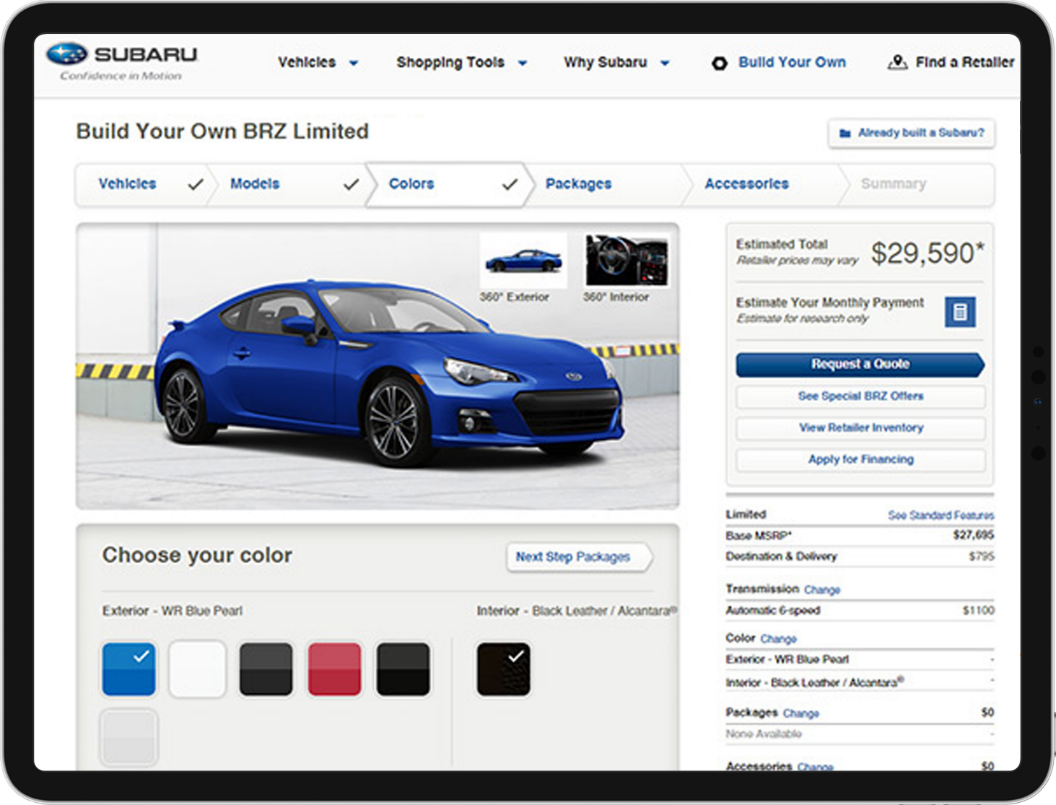The image size is (1056, 805).
Task: Go to Build Your Own
Action: coord(792,63)
